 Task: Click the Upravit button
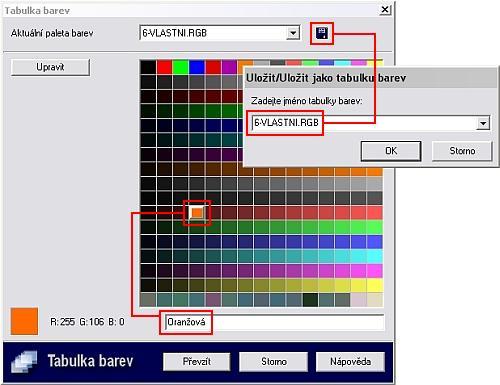[x=50, y=67]
